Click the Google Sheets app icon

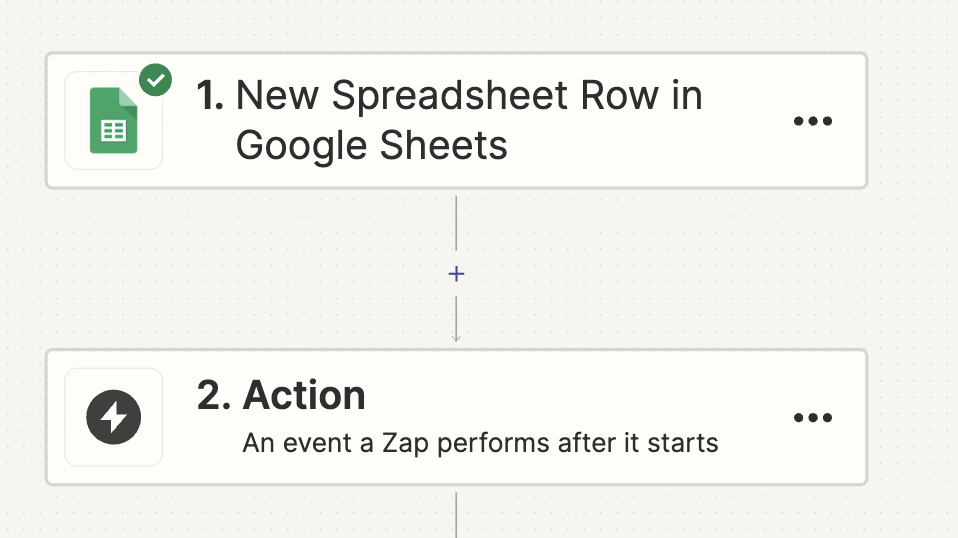(x=114, y=120)
